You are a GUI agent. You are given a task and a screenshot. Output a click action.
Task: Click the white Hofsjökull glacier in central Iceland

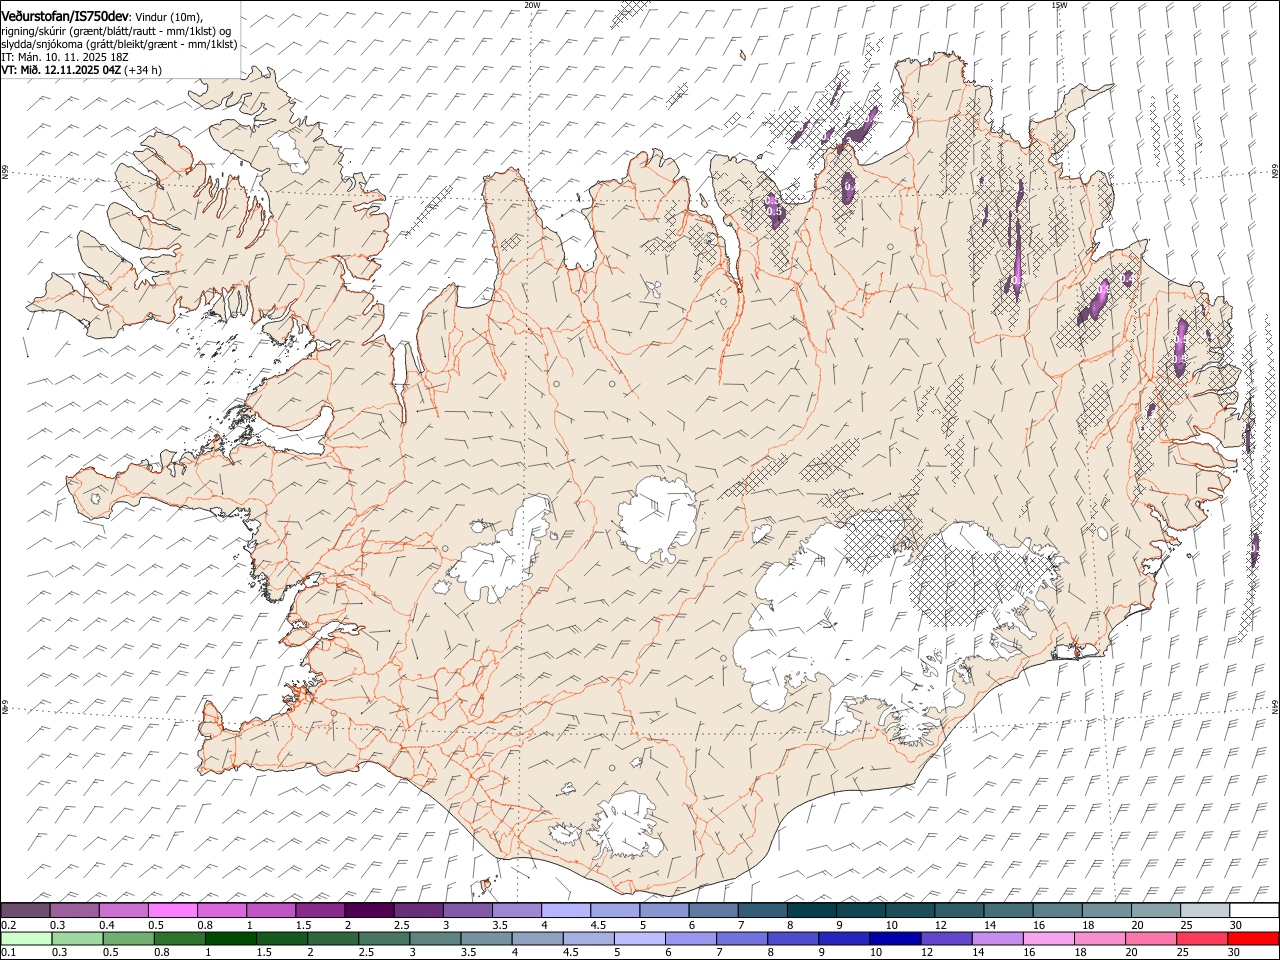point(657,518)
